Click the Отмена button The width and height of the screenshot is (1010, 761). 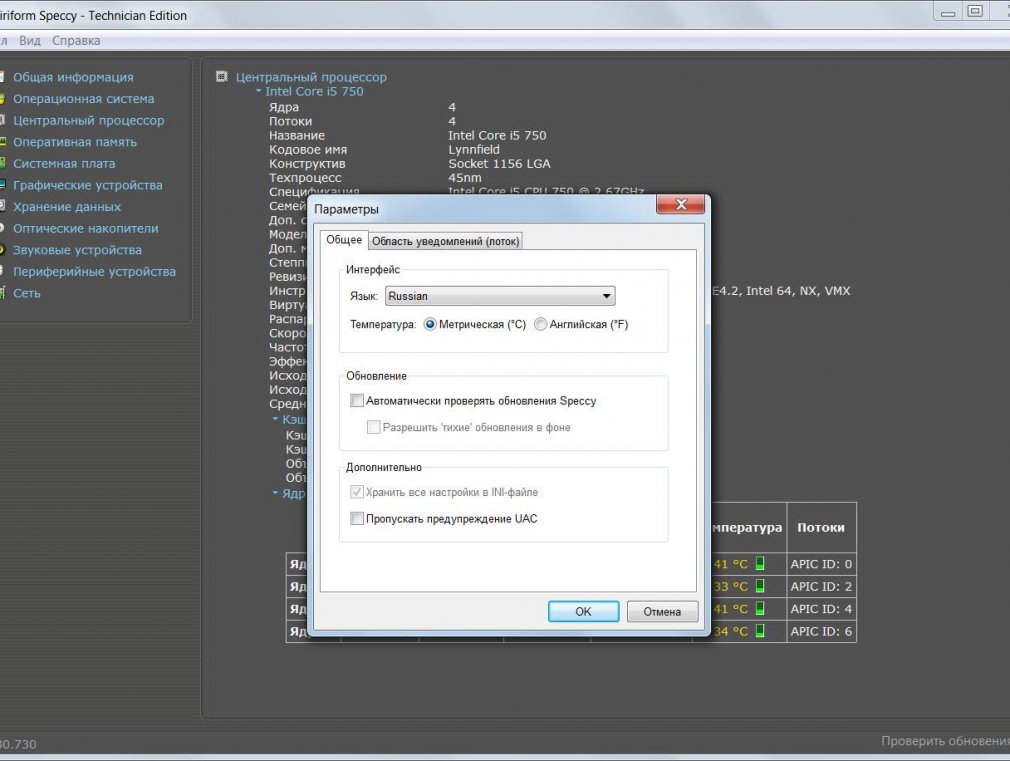pyautogui.click(x=662, y=612)
